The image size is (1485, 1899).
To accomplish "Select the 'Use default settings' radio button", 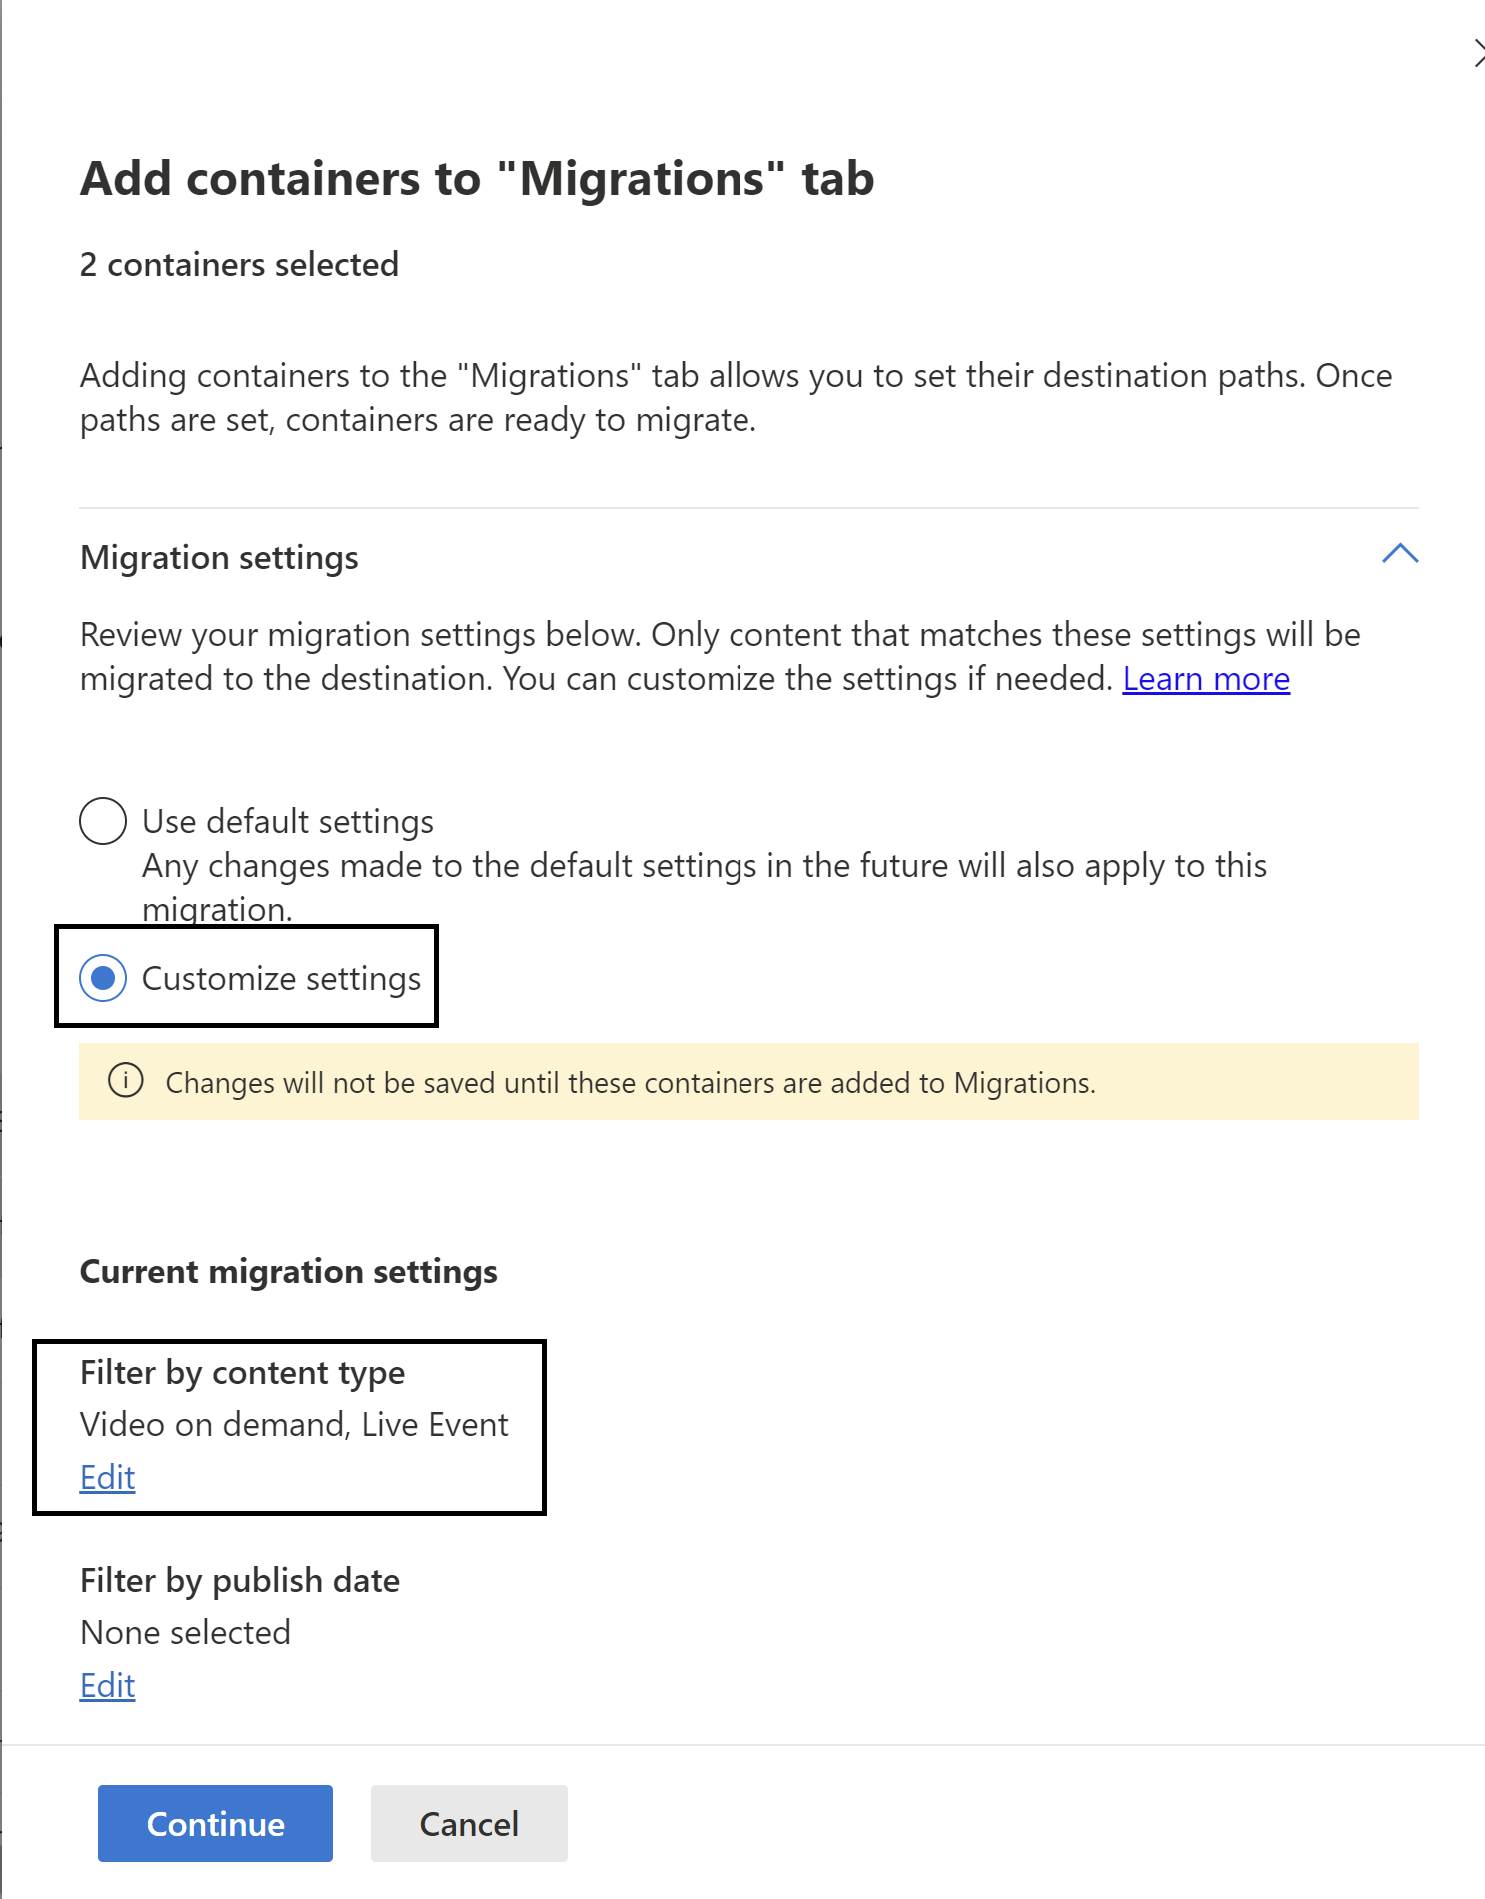I will point(102,821).
